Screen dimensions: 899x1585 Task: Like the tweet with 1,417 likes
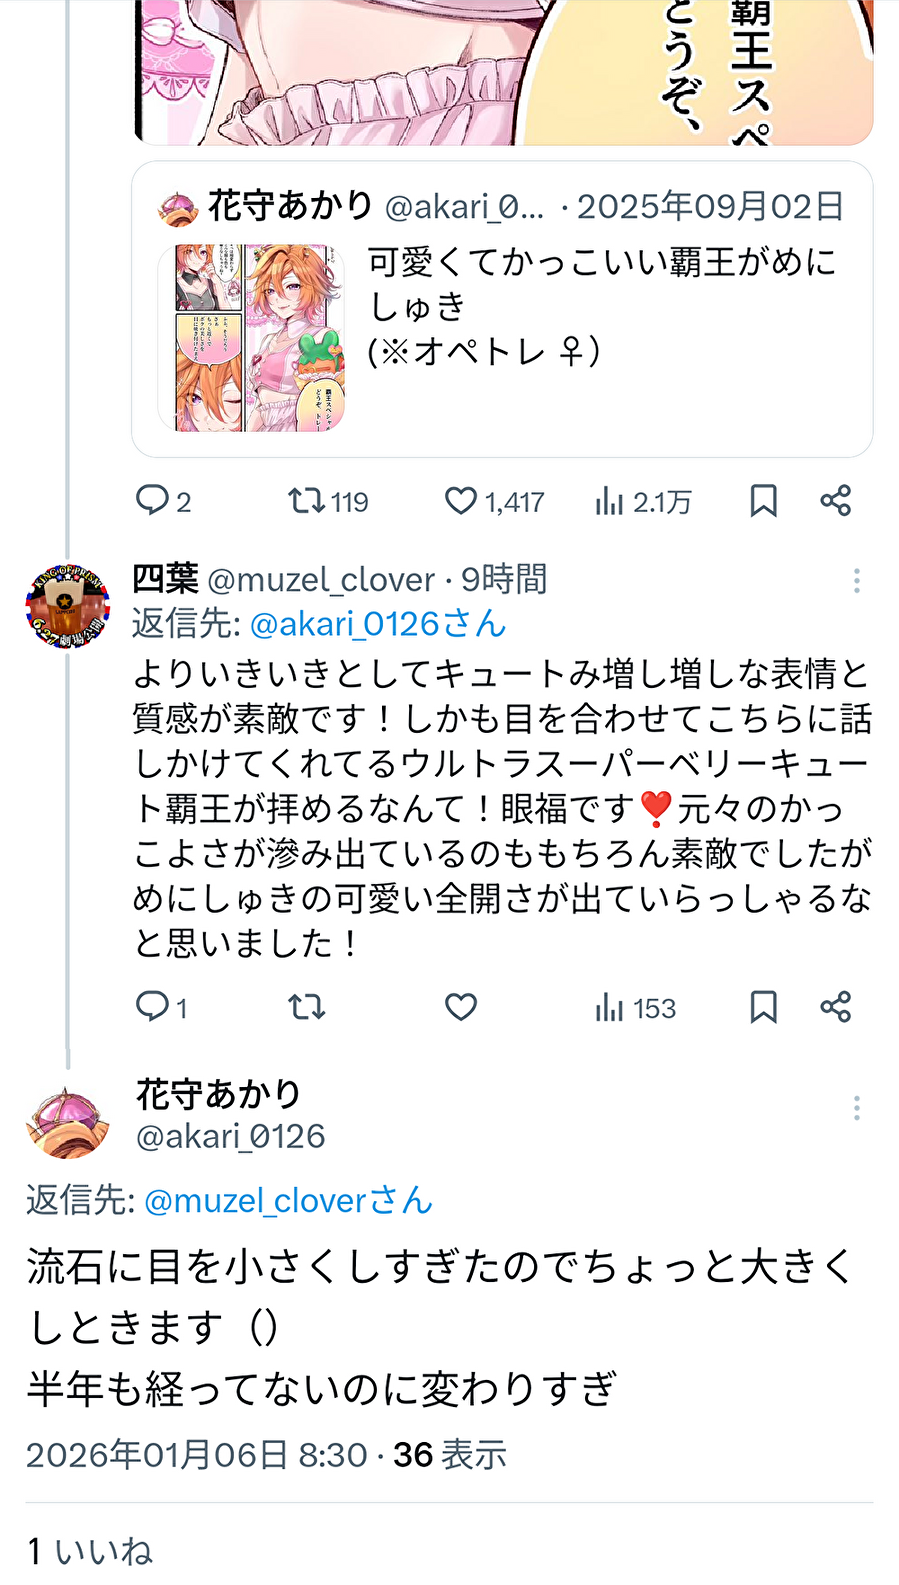point(461,500)
